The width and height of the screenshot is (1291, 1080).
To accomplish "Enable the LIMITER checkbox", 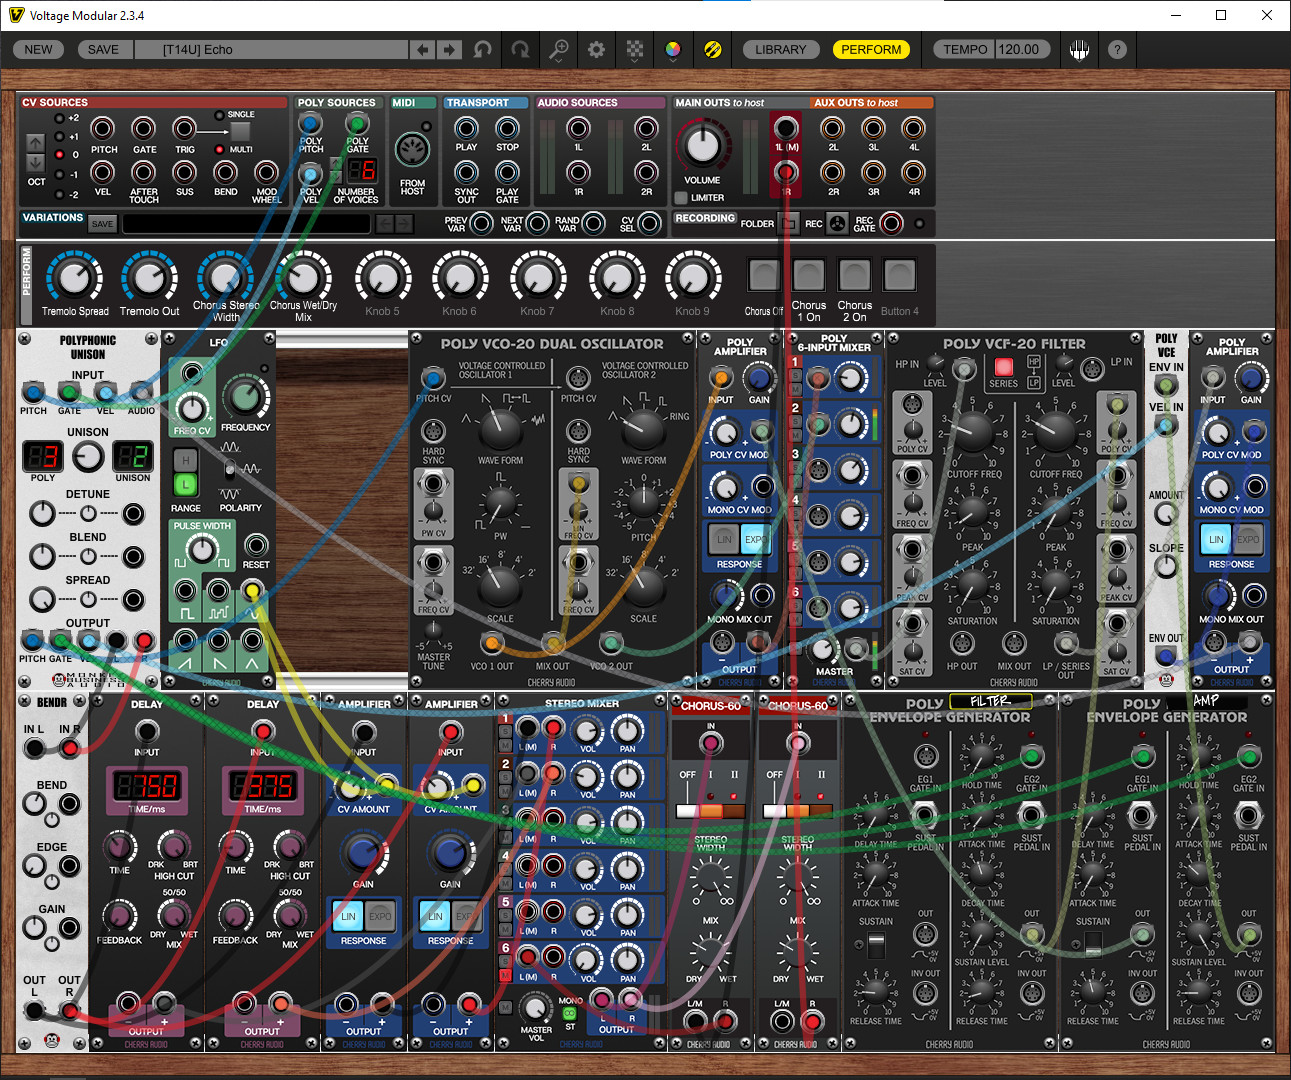I will click(x=681, y=198).
